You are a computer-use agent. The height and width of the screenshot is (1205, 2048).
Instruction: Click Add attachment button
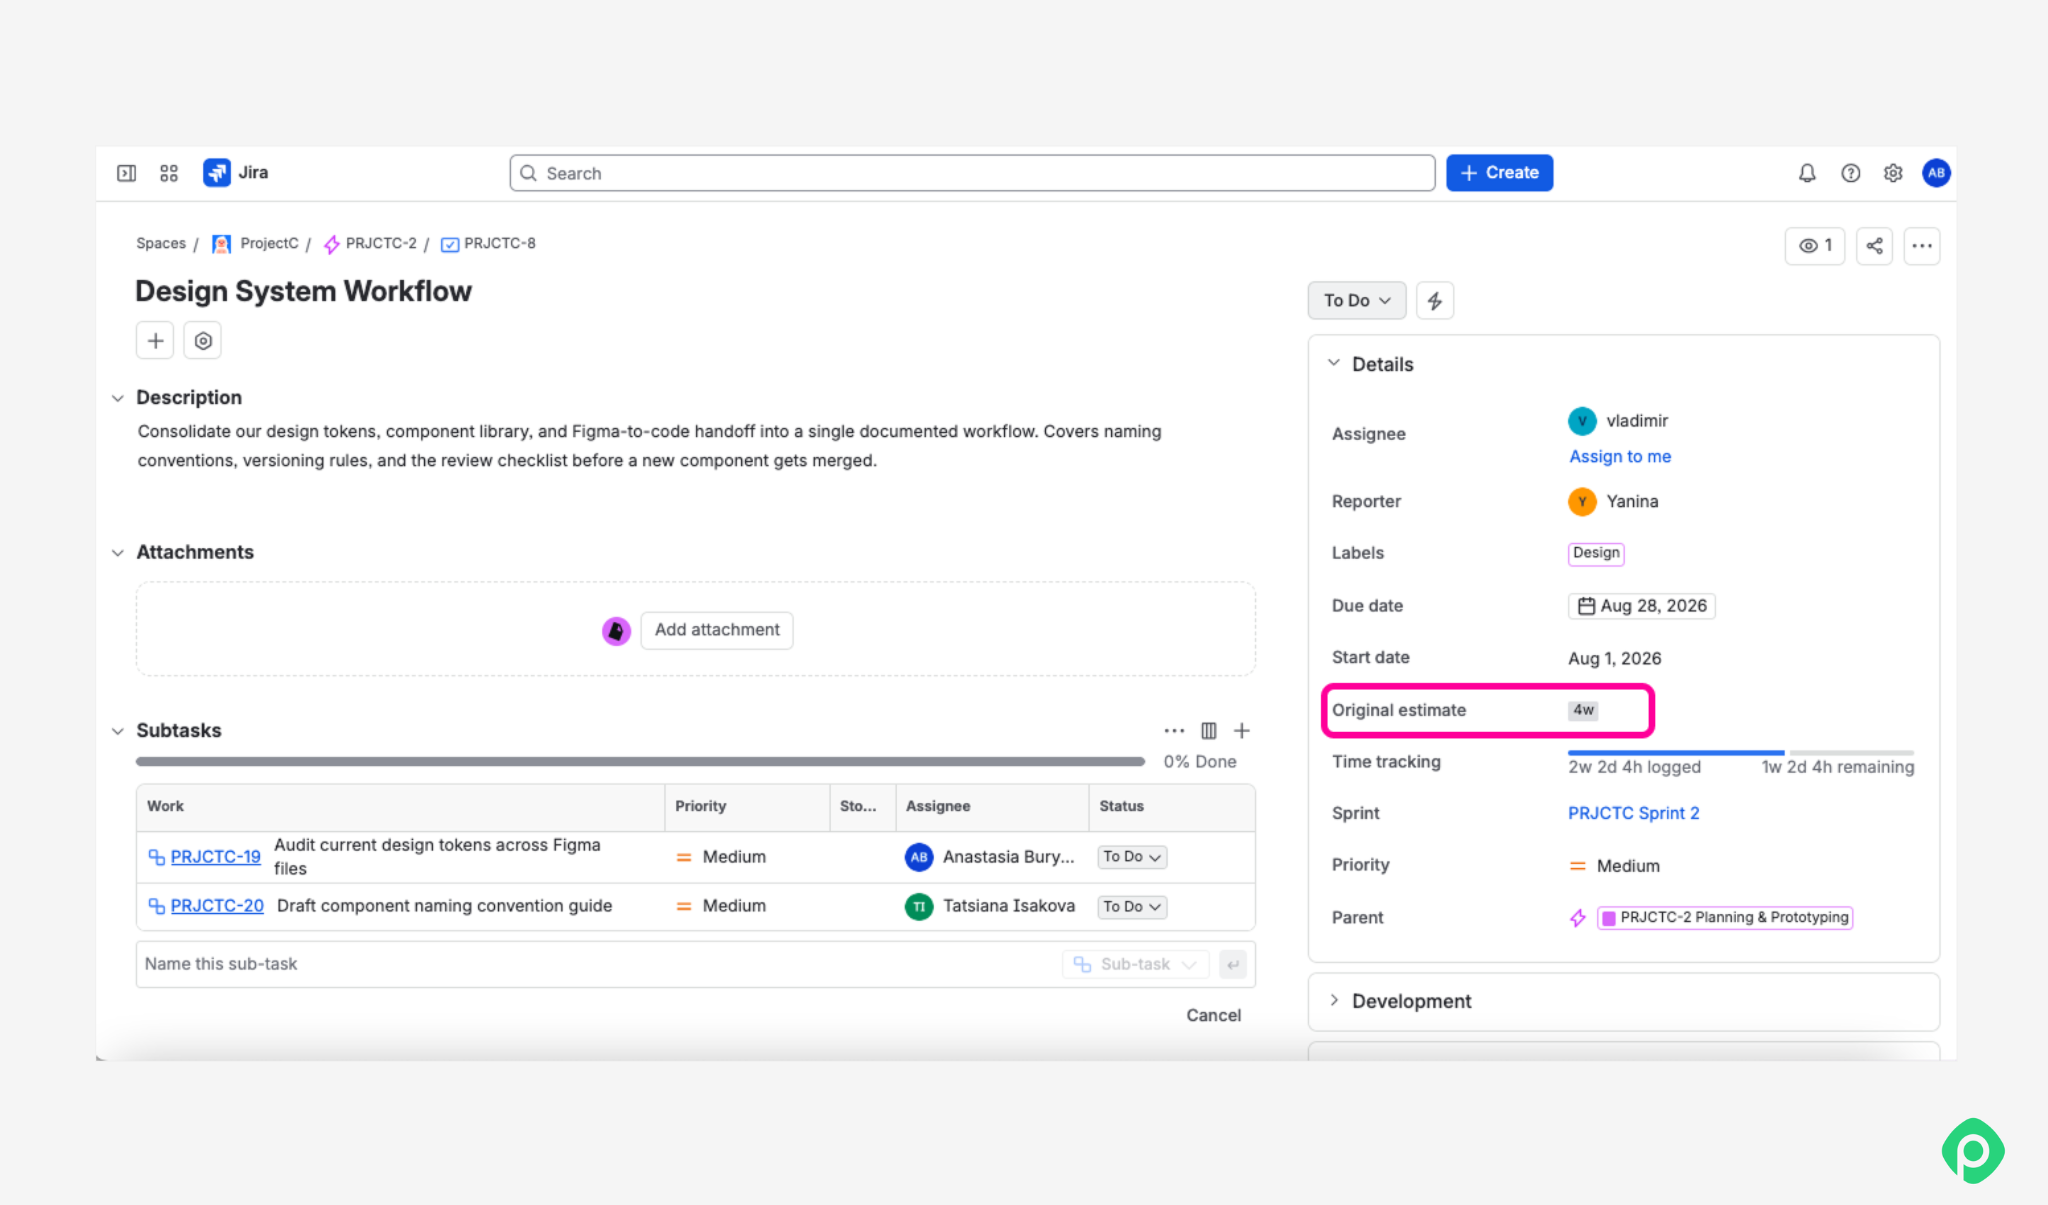point(717,630)
